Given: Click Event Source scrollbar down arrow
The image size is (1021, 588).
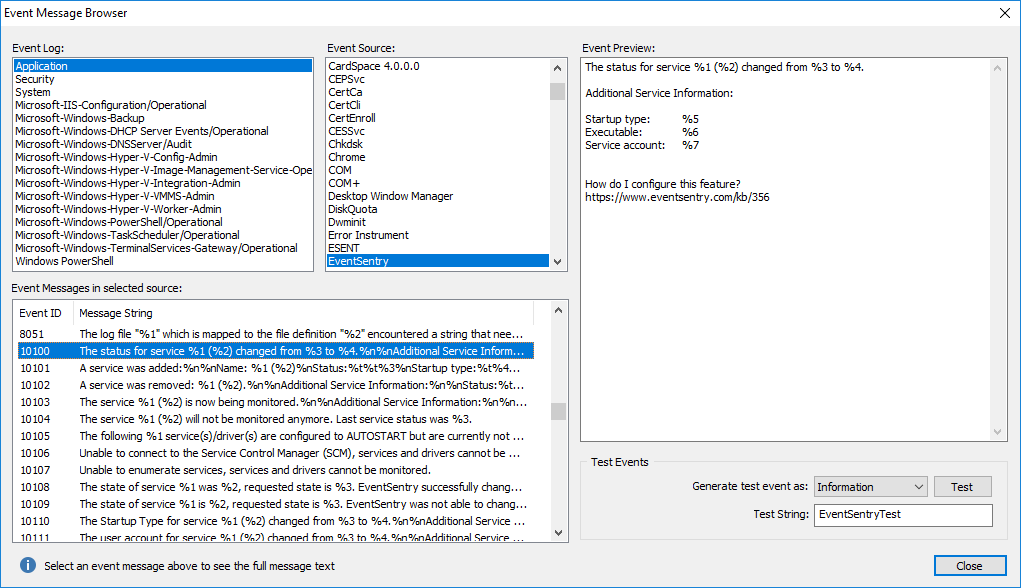Looking at the screenshot, I should point(557,262).
